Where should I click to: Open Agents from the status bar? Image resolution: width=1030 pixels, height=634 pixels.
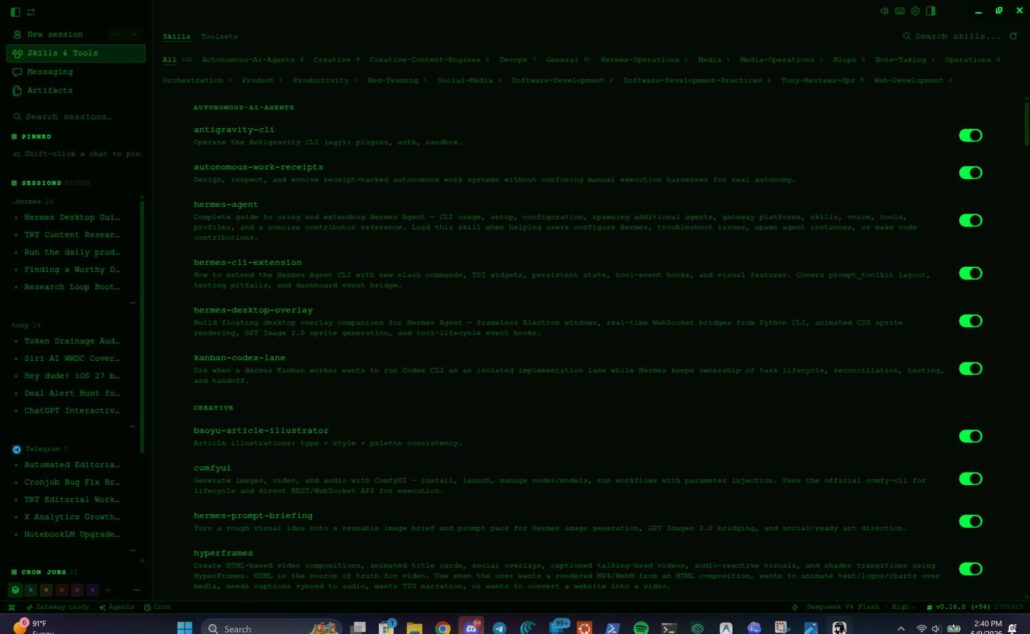tap(116, 607)
